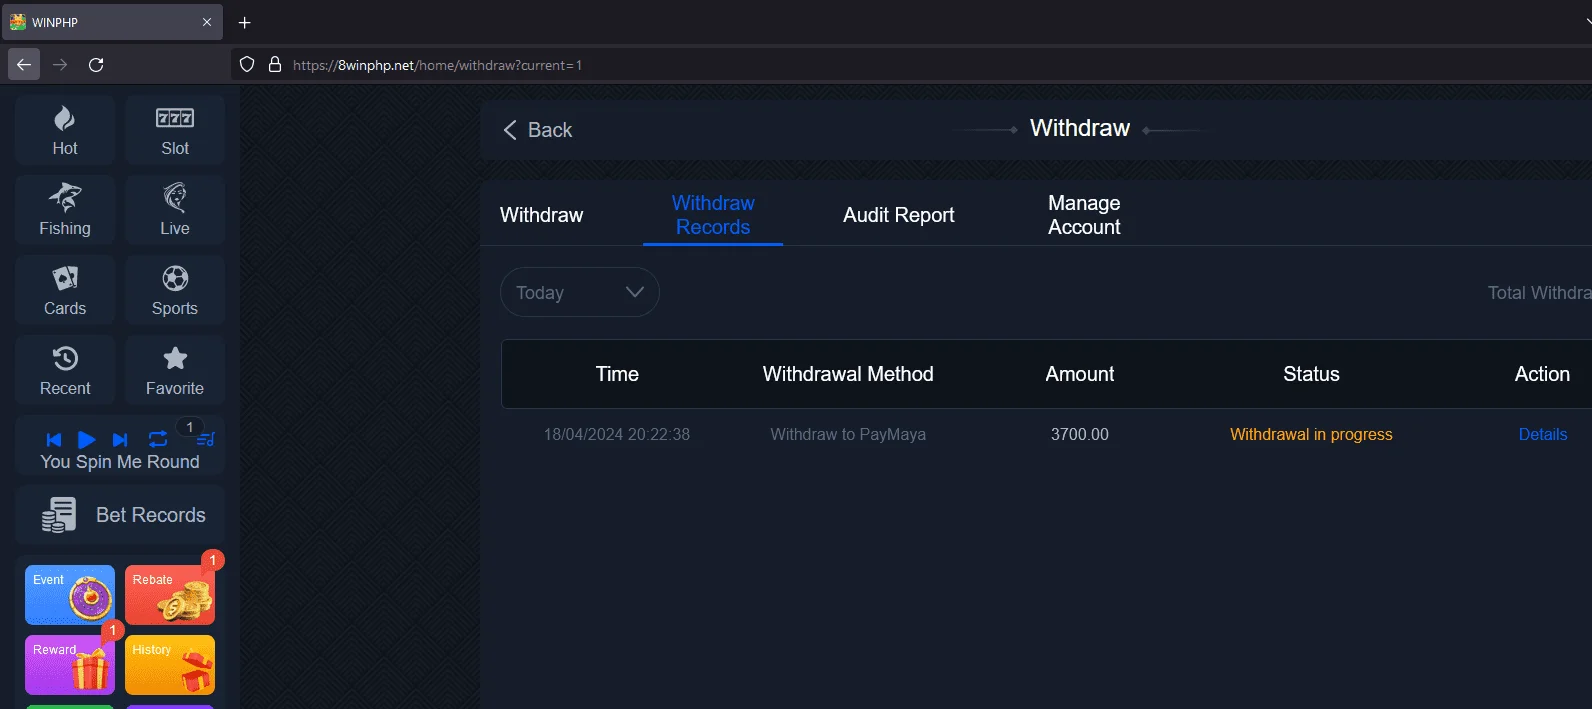Go Back from Withdraw page
The image size is (1592, 709).
pyautogui.click(x=537, y=130)
